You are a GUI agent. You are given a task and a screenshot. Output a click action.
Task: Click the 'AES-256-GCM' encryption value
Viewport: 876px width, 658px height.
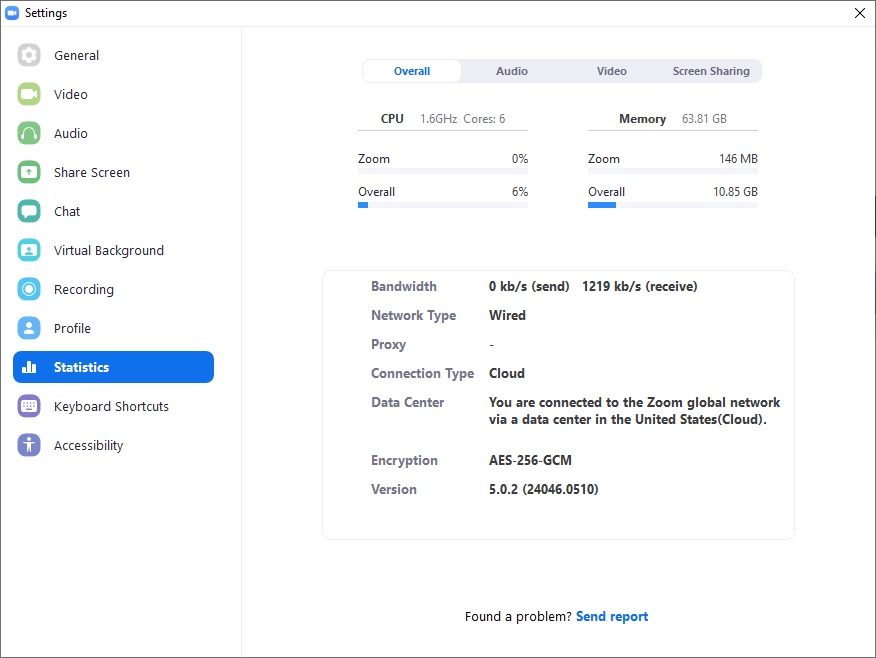(530, 460)
